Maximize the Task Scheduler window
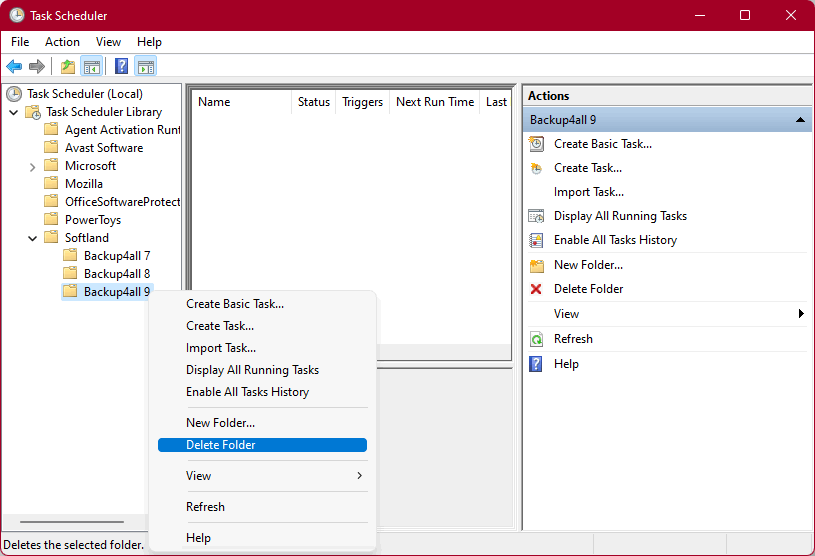This screenshot has width=815, height=556. (x=745, y=15)
